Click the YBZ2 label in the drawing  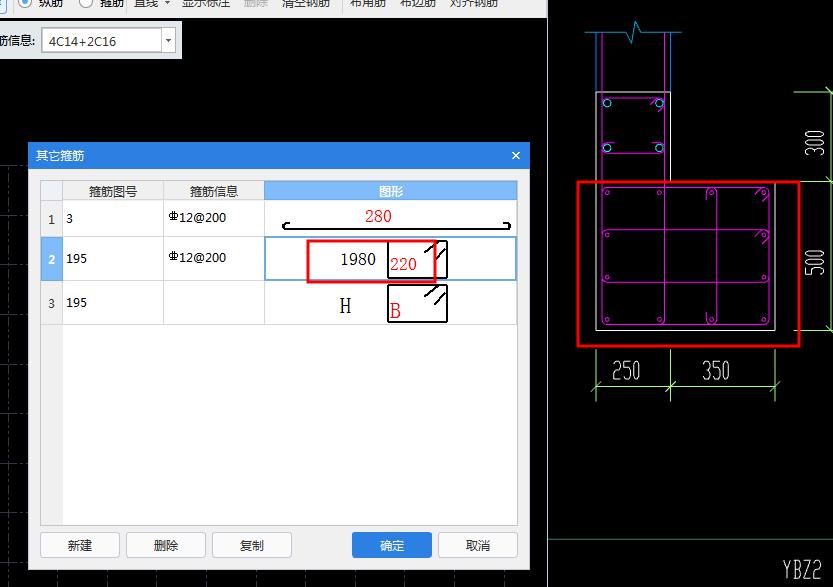click(802, 569)
